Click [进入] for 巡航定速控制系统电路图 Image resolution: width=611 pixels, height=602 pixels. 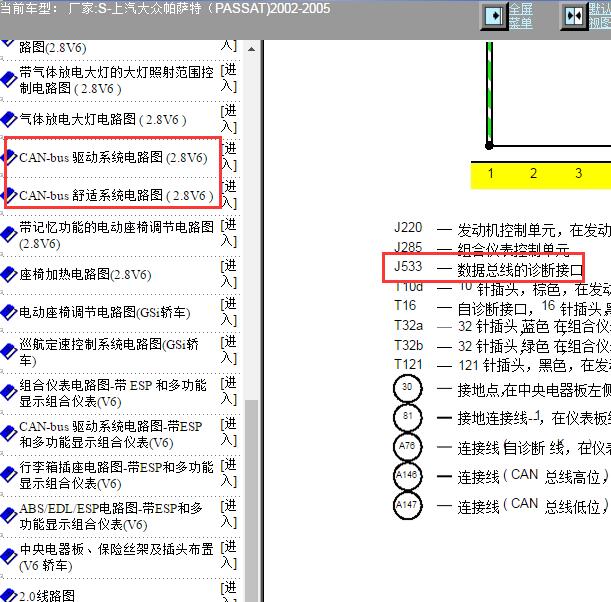pos(229,350)
